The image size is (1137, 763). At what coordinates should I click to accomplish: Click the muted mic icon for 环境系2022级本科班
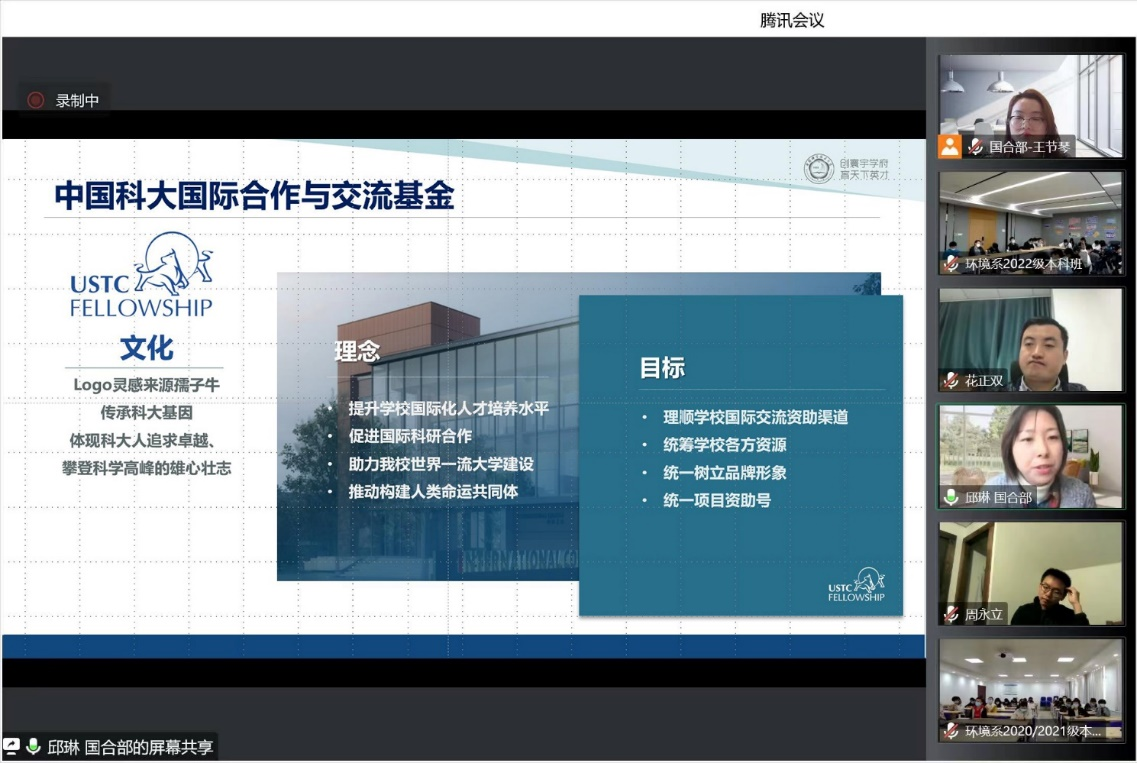coord(951,264)
